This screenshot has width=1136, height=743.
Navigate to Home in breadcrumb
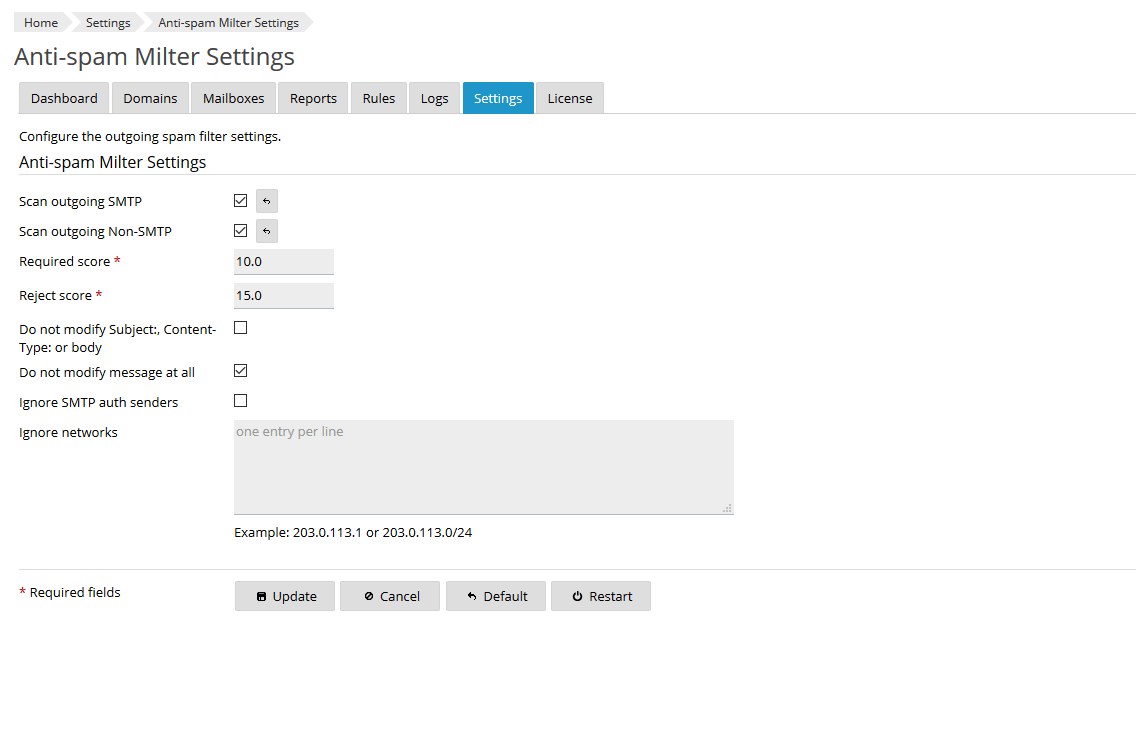click(41, 23)
